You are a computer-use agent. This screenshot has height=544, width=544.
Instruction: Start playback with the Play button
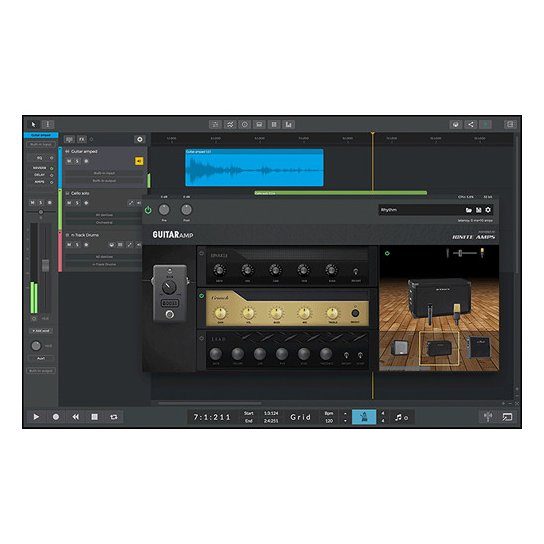[36, 417]
